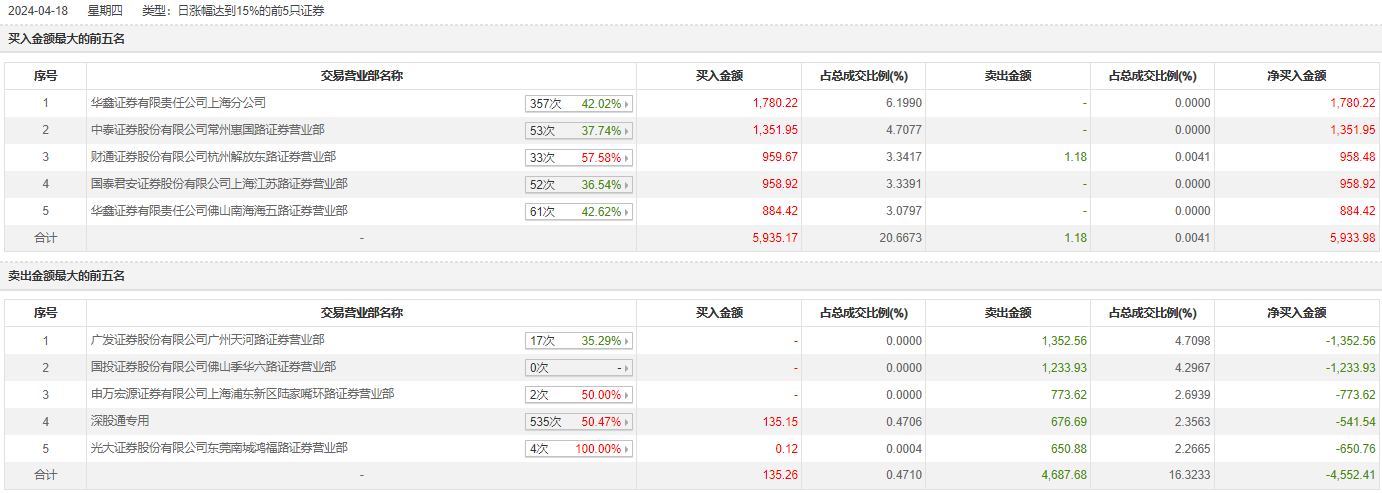The height and width of the screenshot is (493, 1382).
Task: Expand the 357次 42.02% stats box
Action: tap(579, 104)
